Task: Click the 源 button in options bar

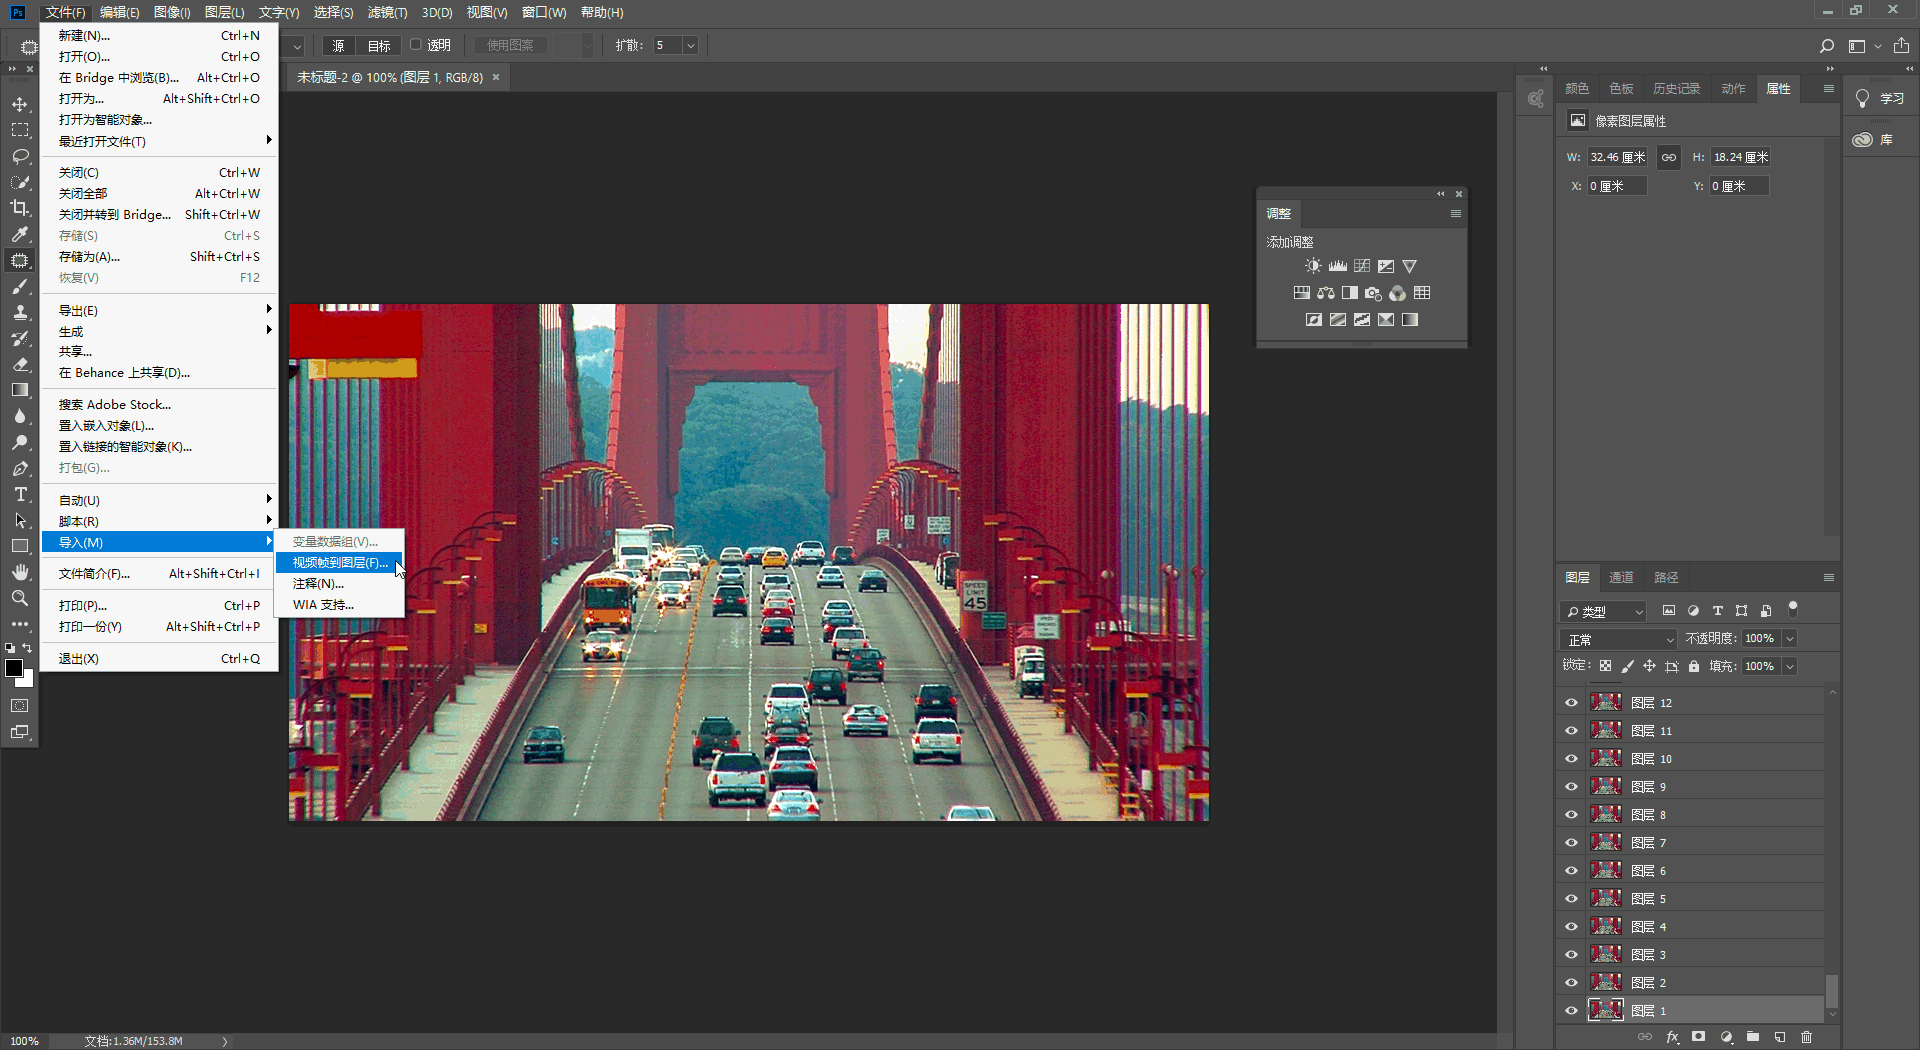Action: pos(338,46)
